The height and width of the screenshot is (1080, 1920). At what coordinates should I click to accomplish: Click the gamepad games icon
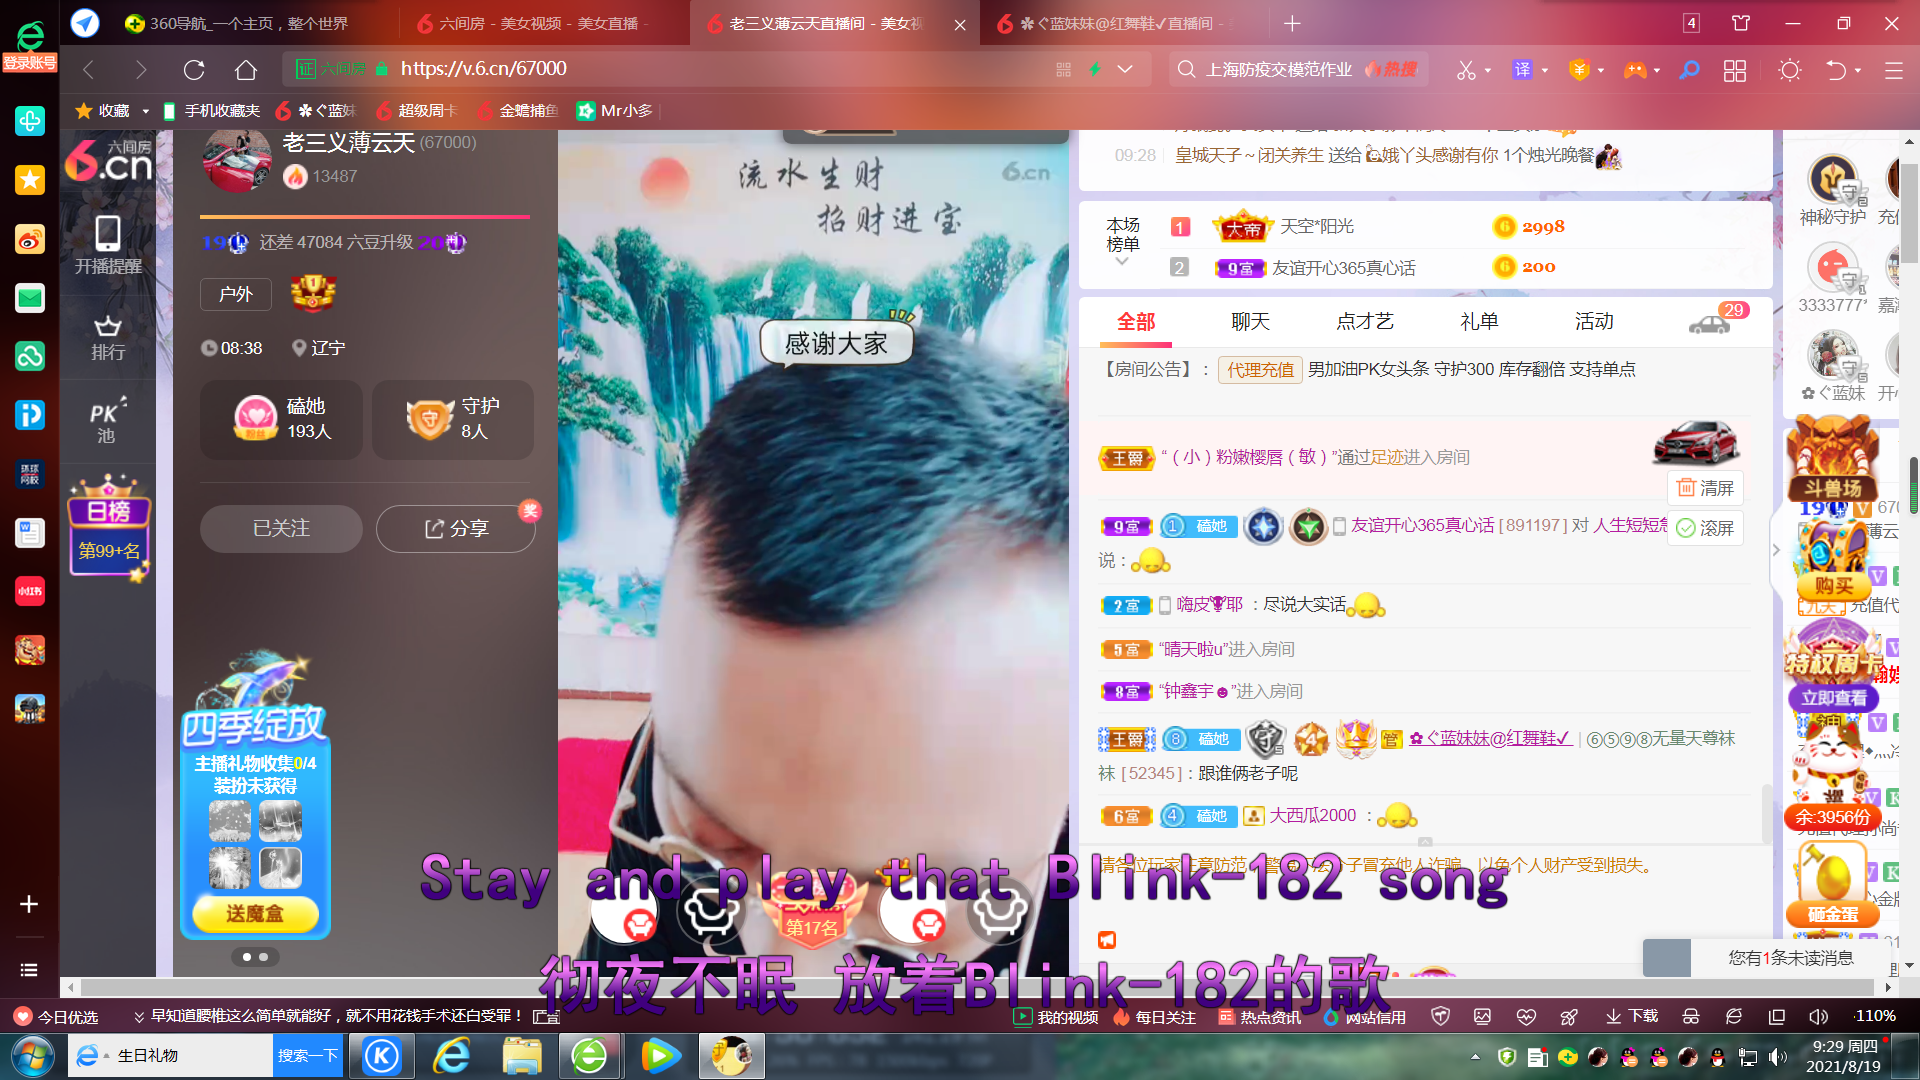[1635, 69]
